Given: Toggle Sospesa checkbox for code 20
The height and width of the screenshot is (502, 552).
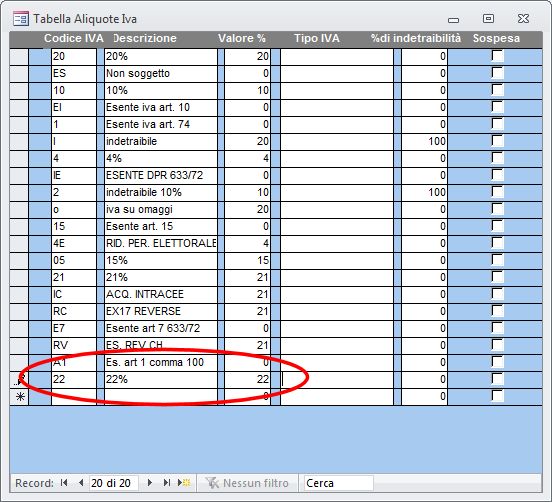Looking at the screenshot, I should pos(497,56).
